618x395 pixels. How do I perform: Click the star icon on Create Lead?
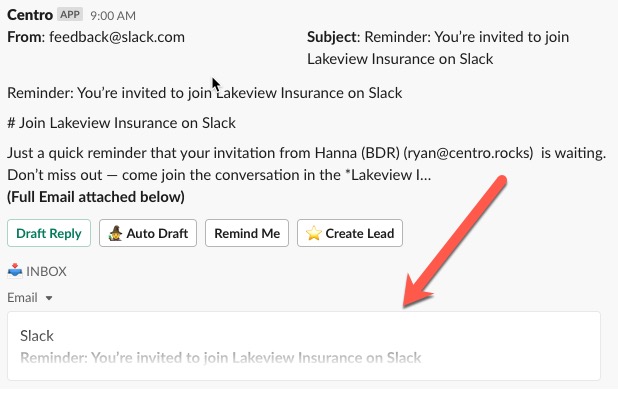pos(314,233)
